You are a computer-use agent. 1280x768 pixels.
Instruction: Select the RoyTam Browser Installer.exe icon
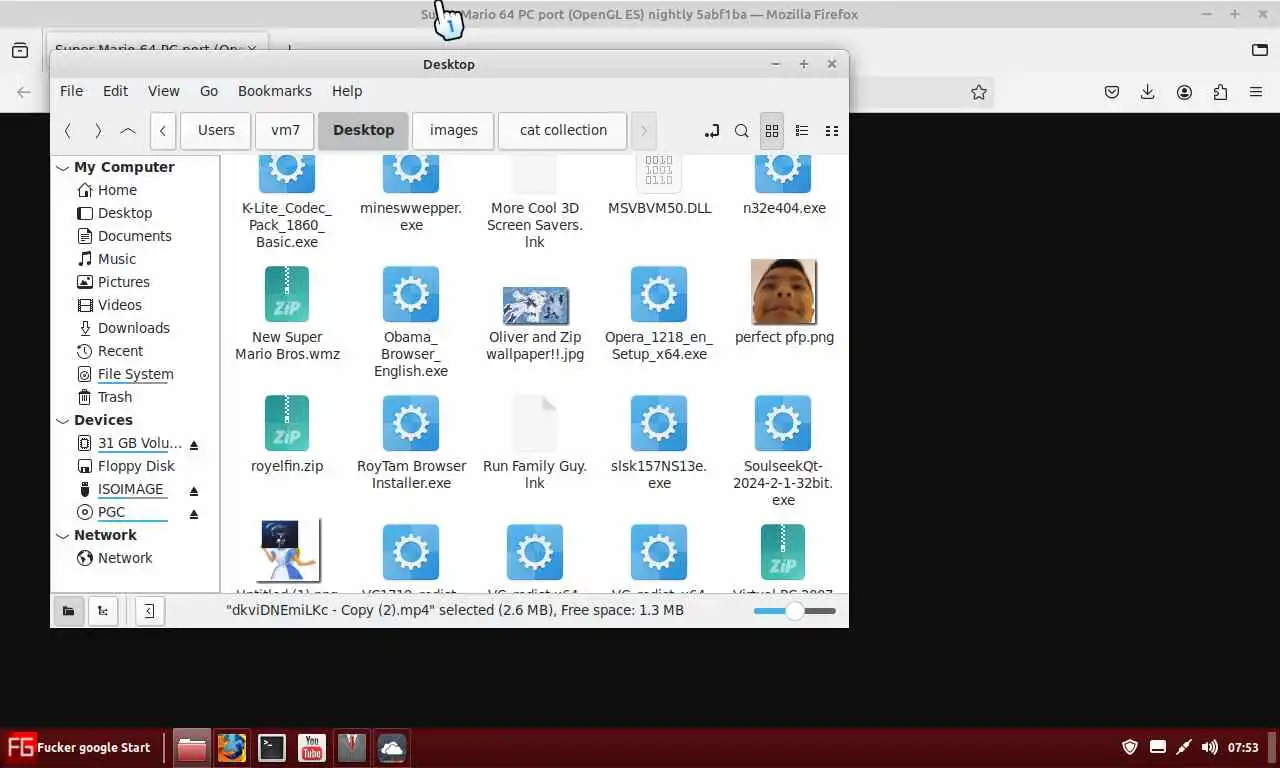(411, 423)
